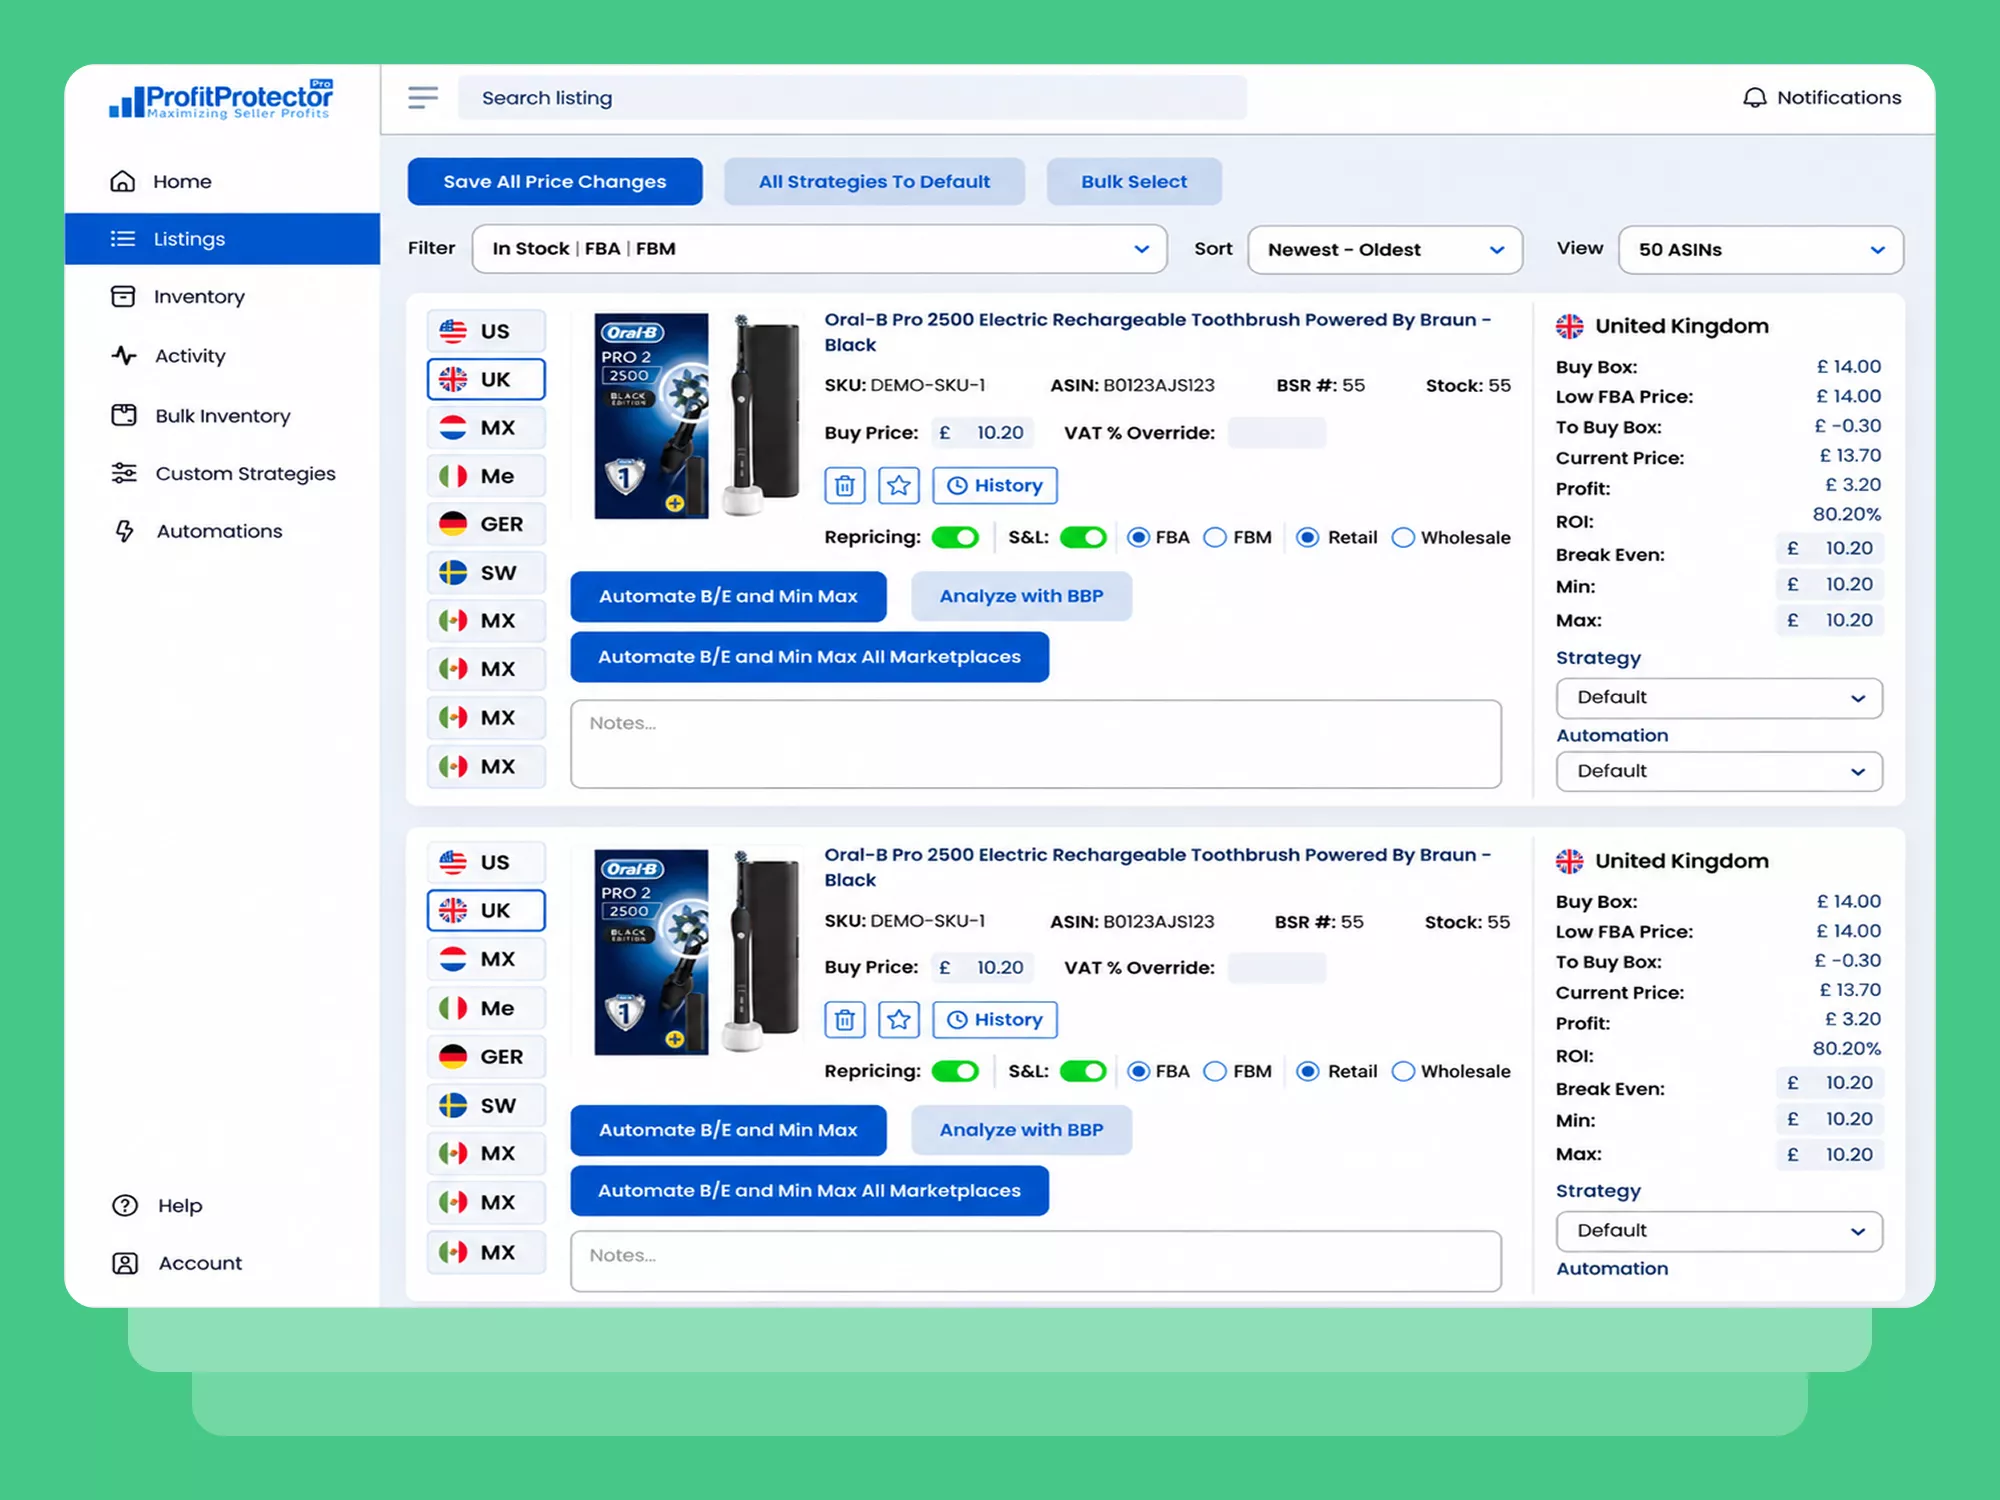The width and height of the screenshot is (2000, 1500).
Task: Click Home icon in sidebar
Action: 123,181
